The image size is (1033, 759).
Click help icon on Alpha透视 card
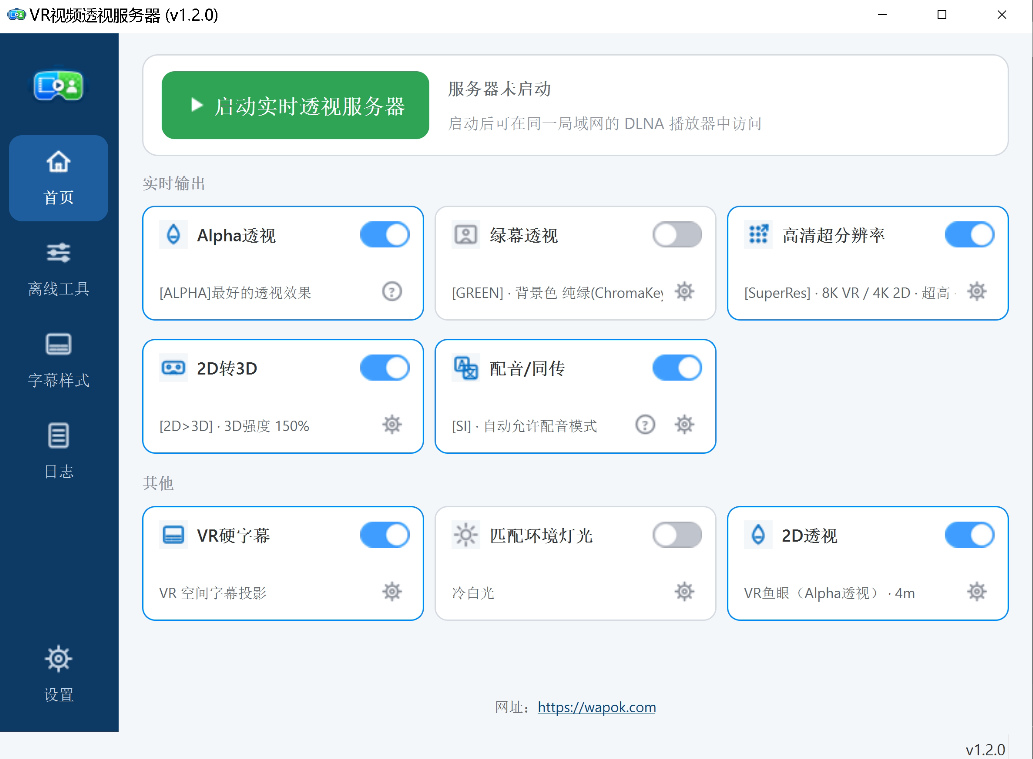(x=392, y=291)
